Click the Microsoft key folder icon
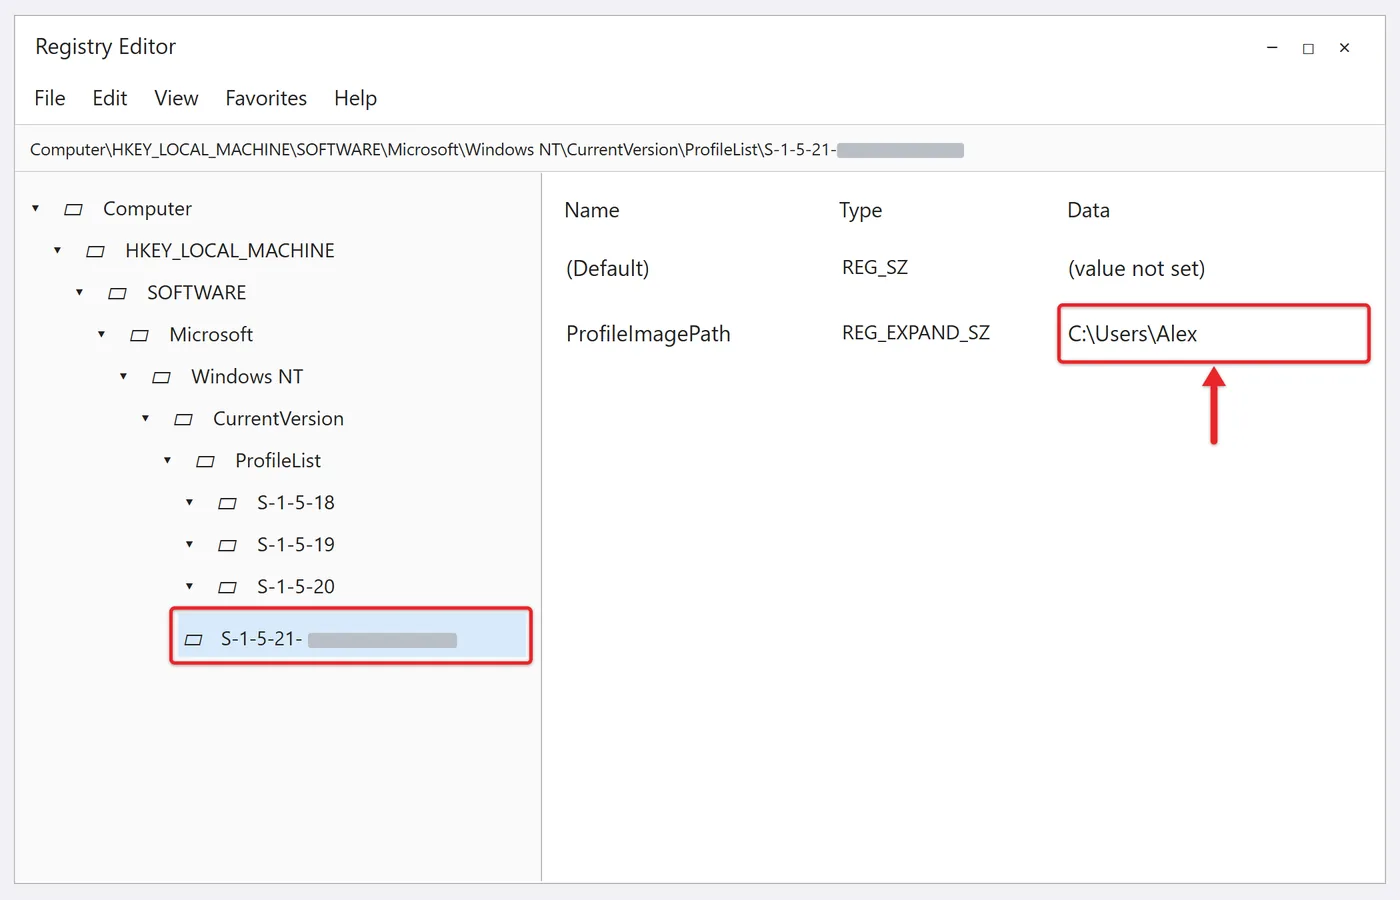 (x=139, y=335)
